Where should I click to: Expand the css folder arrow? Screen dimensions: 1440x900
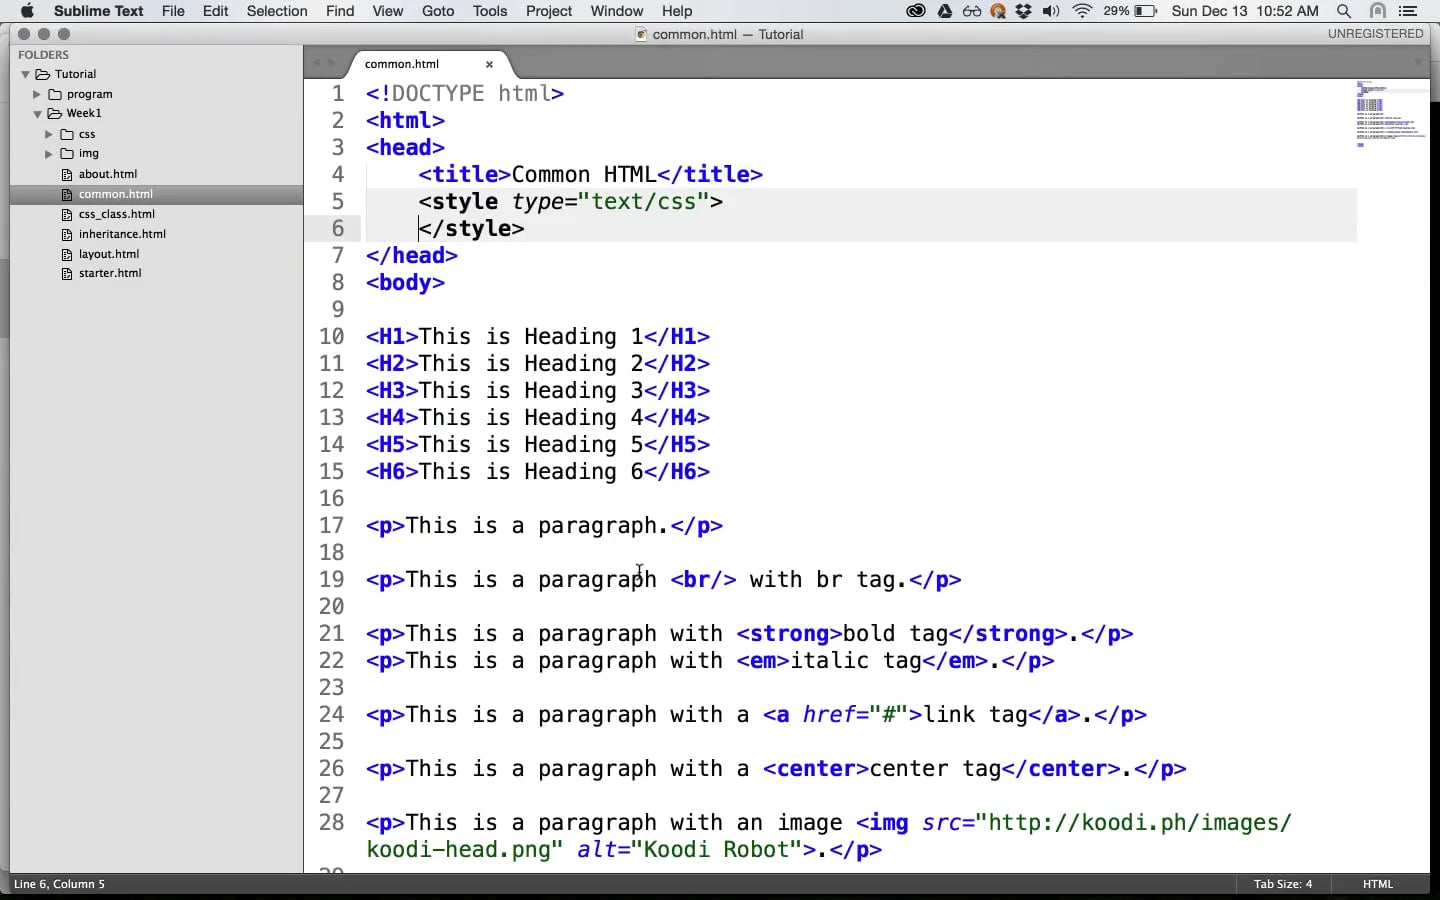point(48,134)
